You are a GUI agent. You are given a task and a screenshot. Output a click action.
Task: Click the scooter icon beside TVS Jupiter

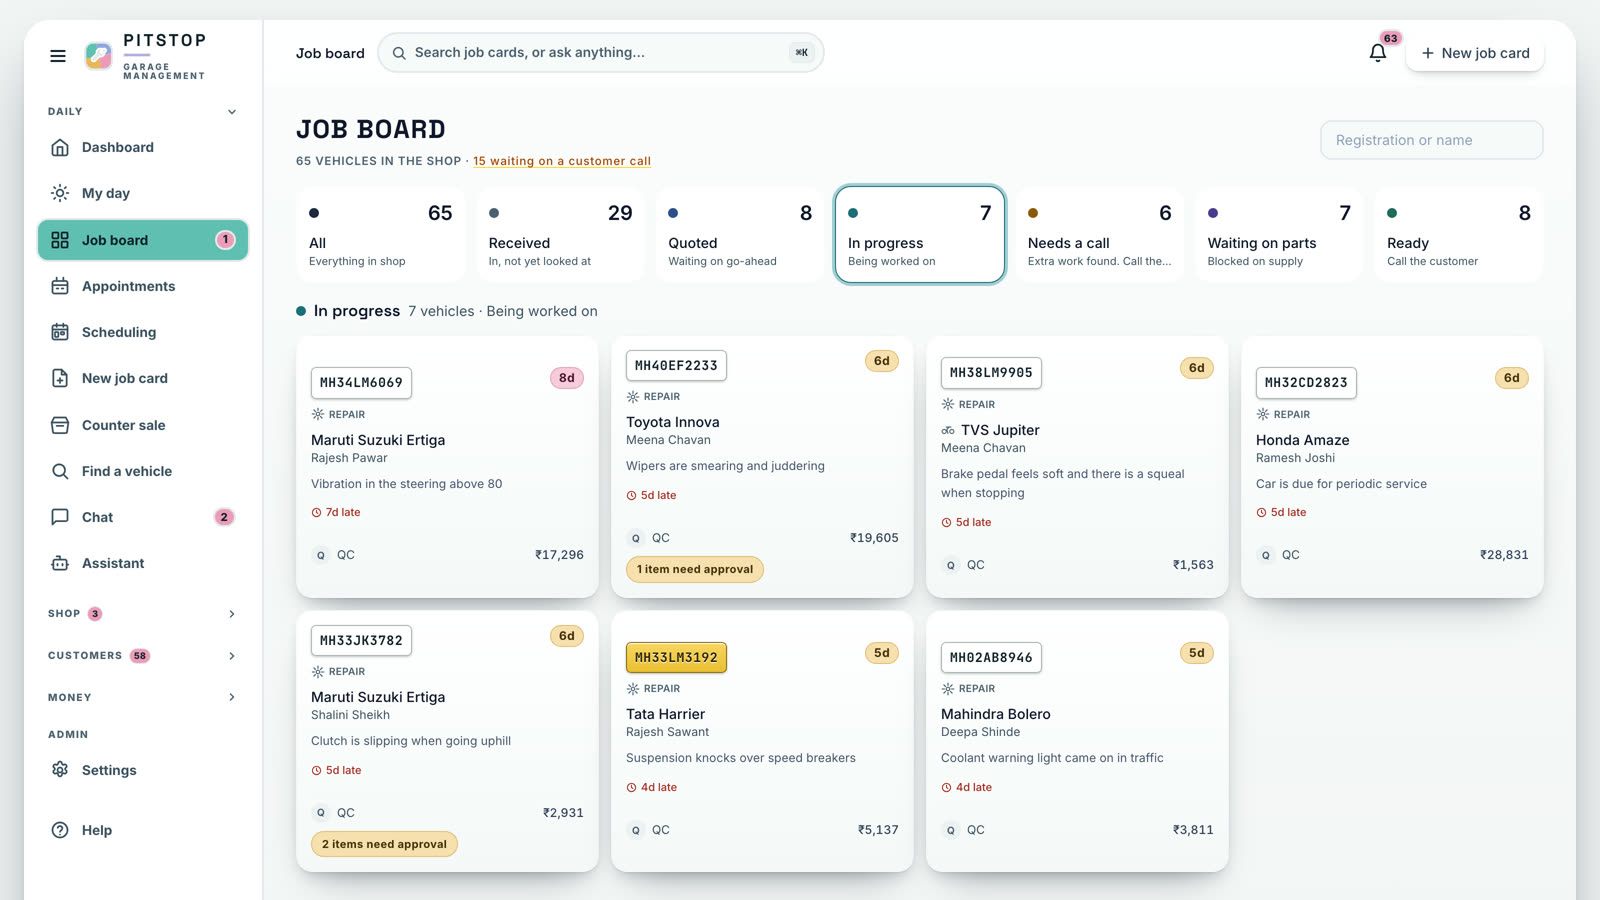click(x=948, y=430)
